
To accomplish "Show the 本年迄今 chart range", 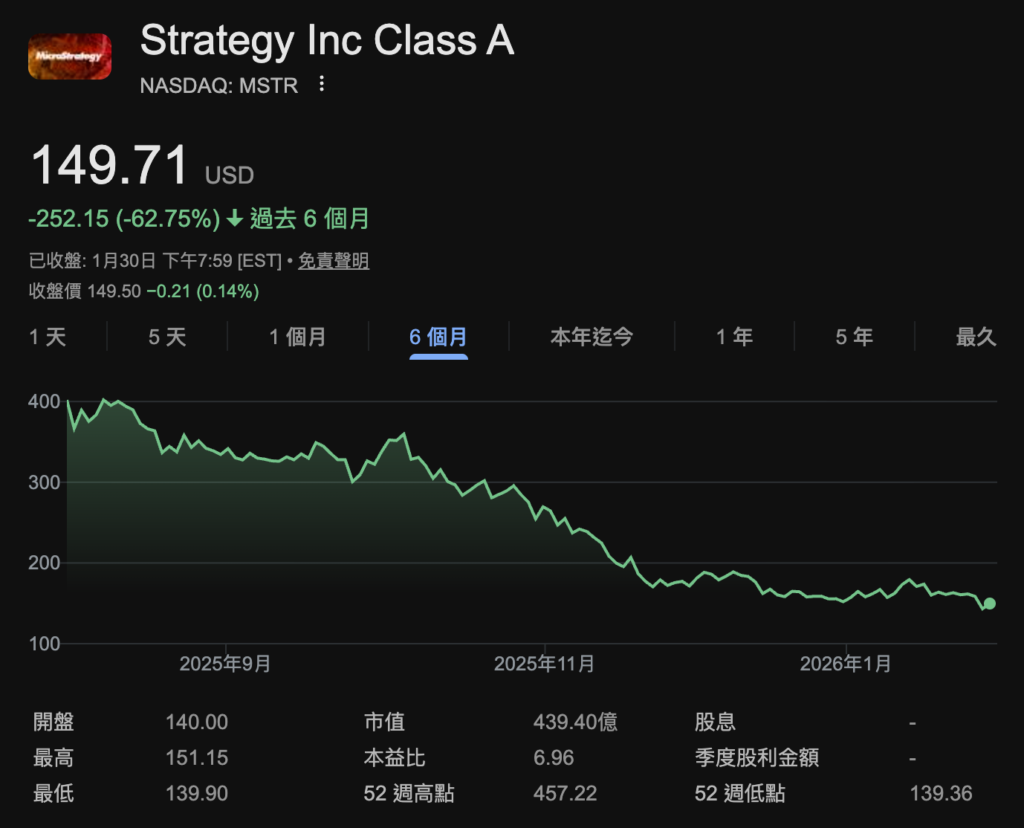I will [x=591, y=337].
